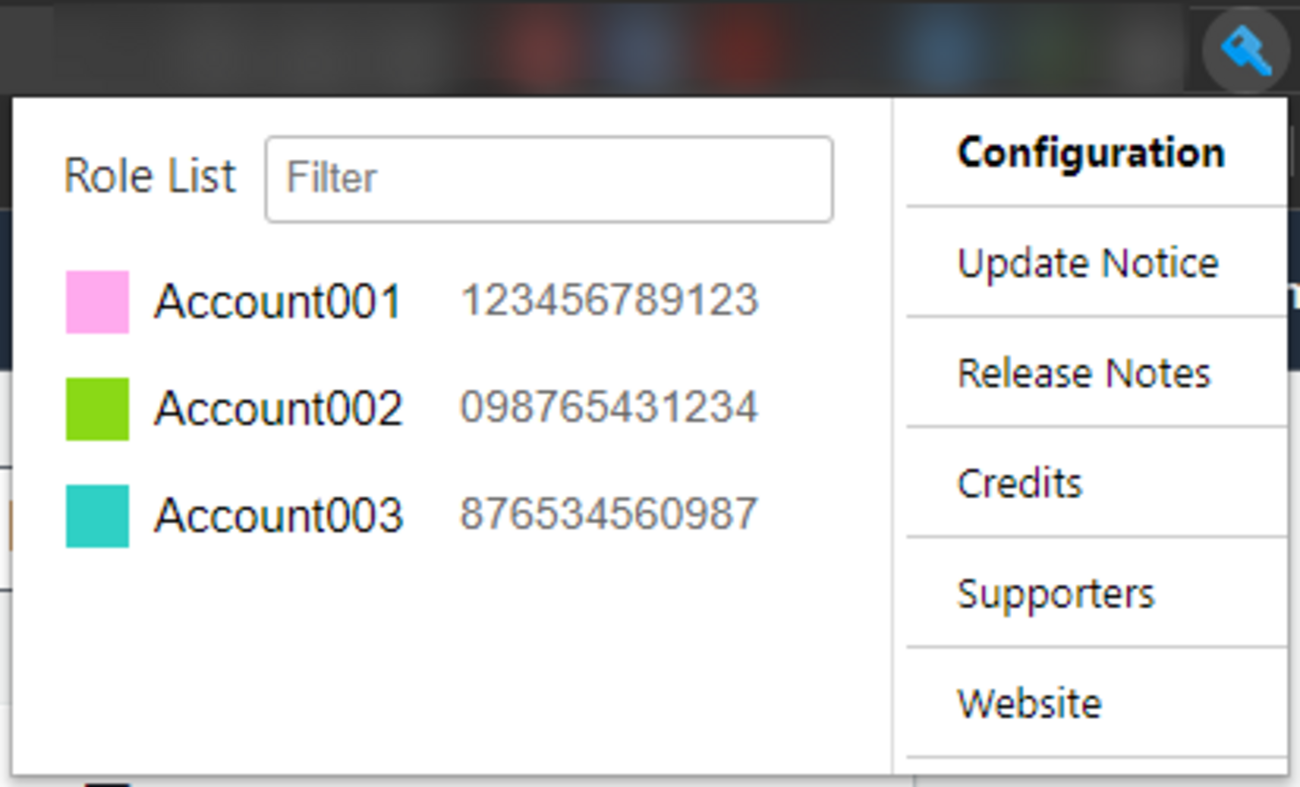Viewport: 1300px width, 787px height.
Task: View the Release Notes
Action: 1083,374
